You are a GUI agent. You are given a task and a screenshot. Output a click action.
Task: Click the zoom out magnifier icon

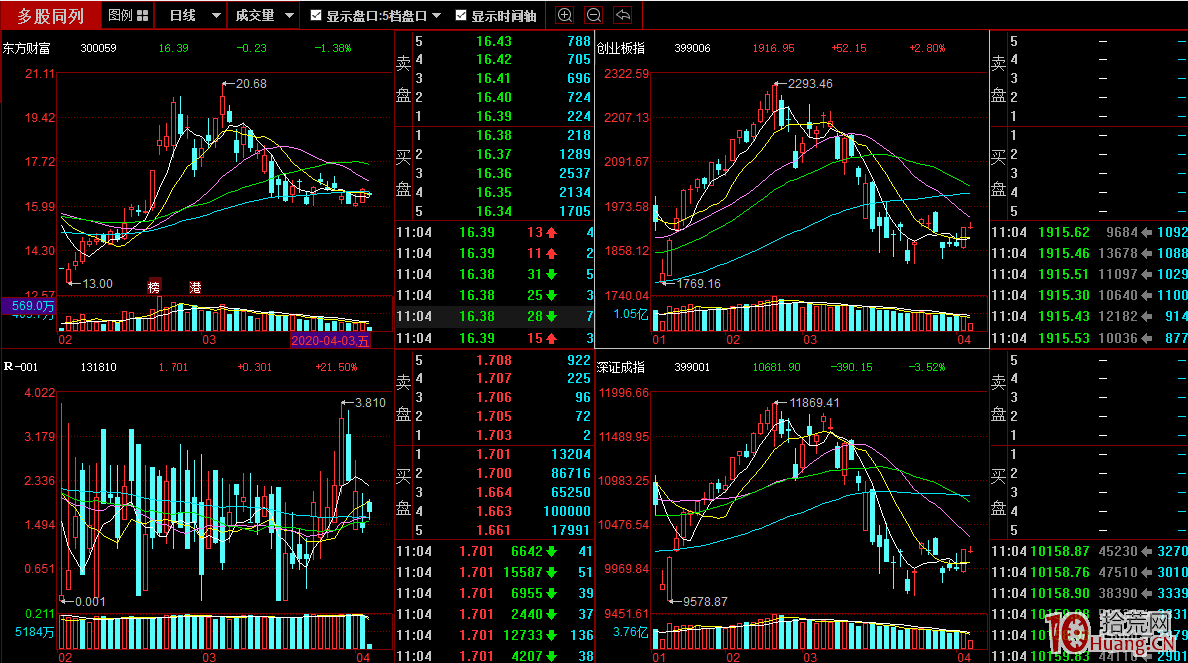click(594, 15)
